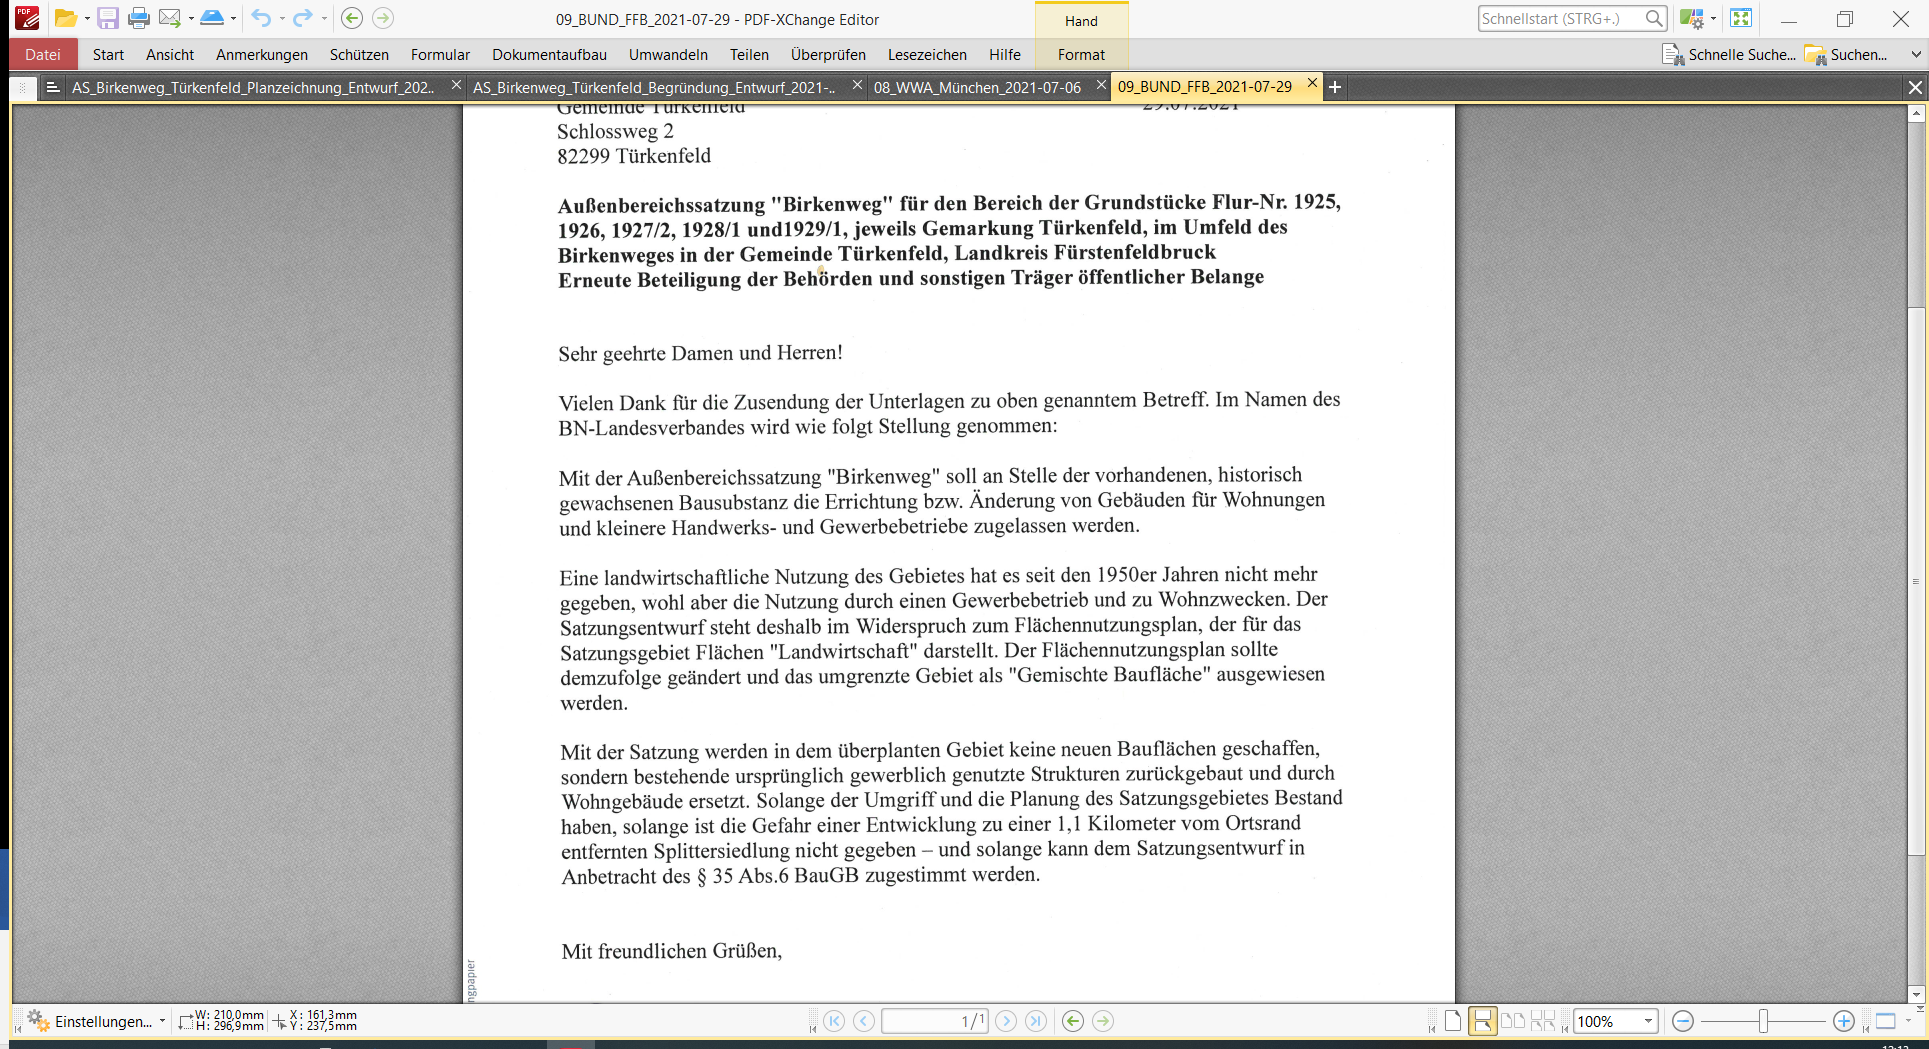Open Schnelle Suche quick search
Screen dimensions: 1929x1049
tap(1729, 54)
